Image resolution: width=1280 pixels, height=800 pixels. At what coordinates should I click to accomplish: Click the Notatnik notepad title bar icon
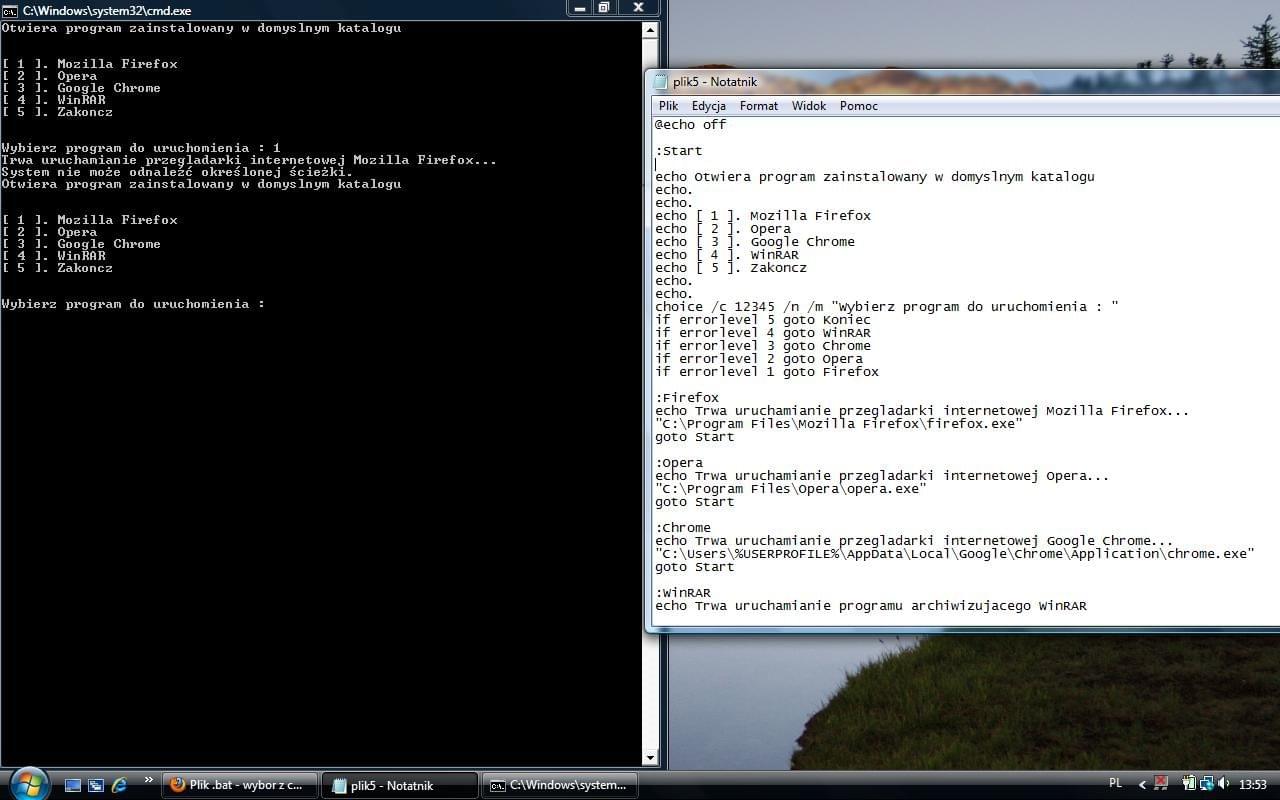[x=660, y=82]
